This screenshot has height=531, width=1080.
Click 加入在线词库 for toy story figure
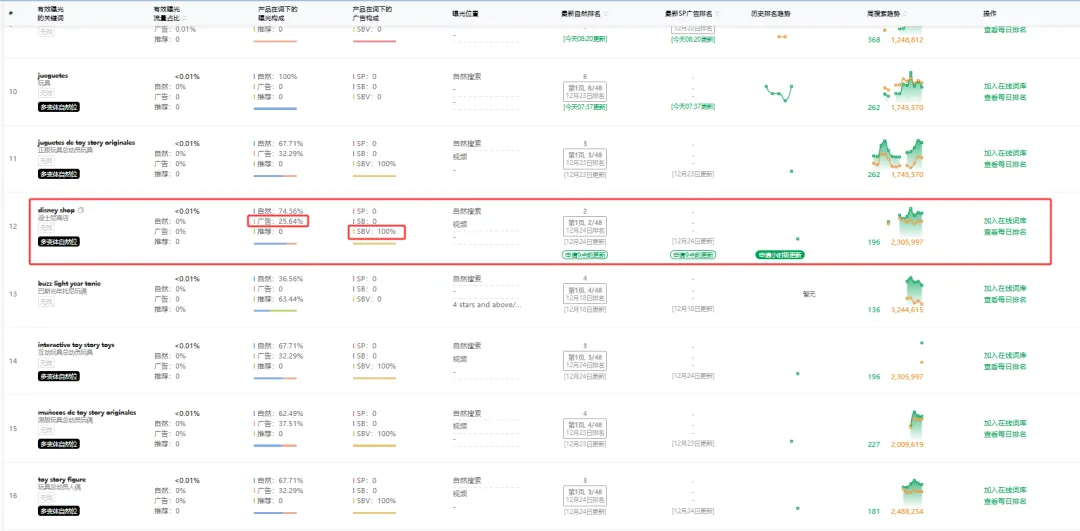point(1005,490)
